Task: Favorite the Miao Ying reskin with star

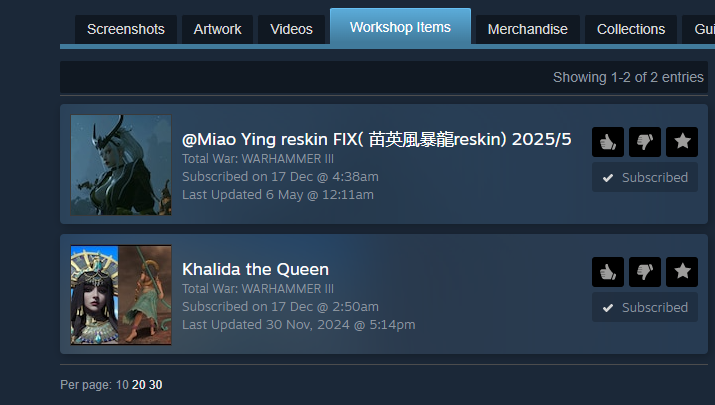Action: tap(682, 142)
